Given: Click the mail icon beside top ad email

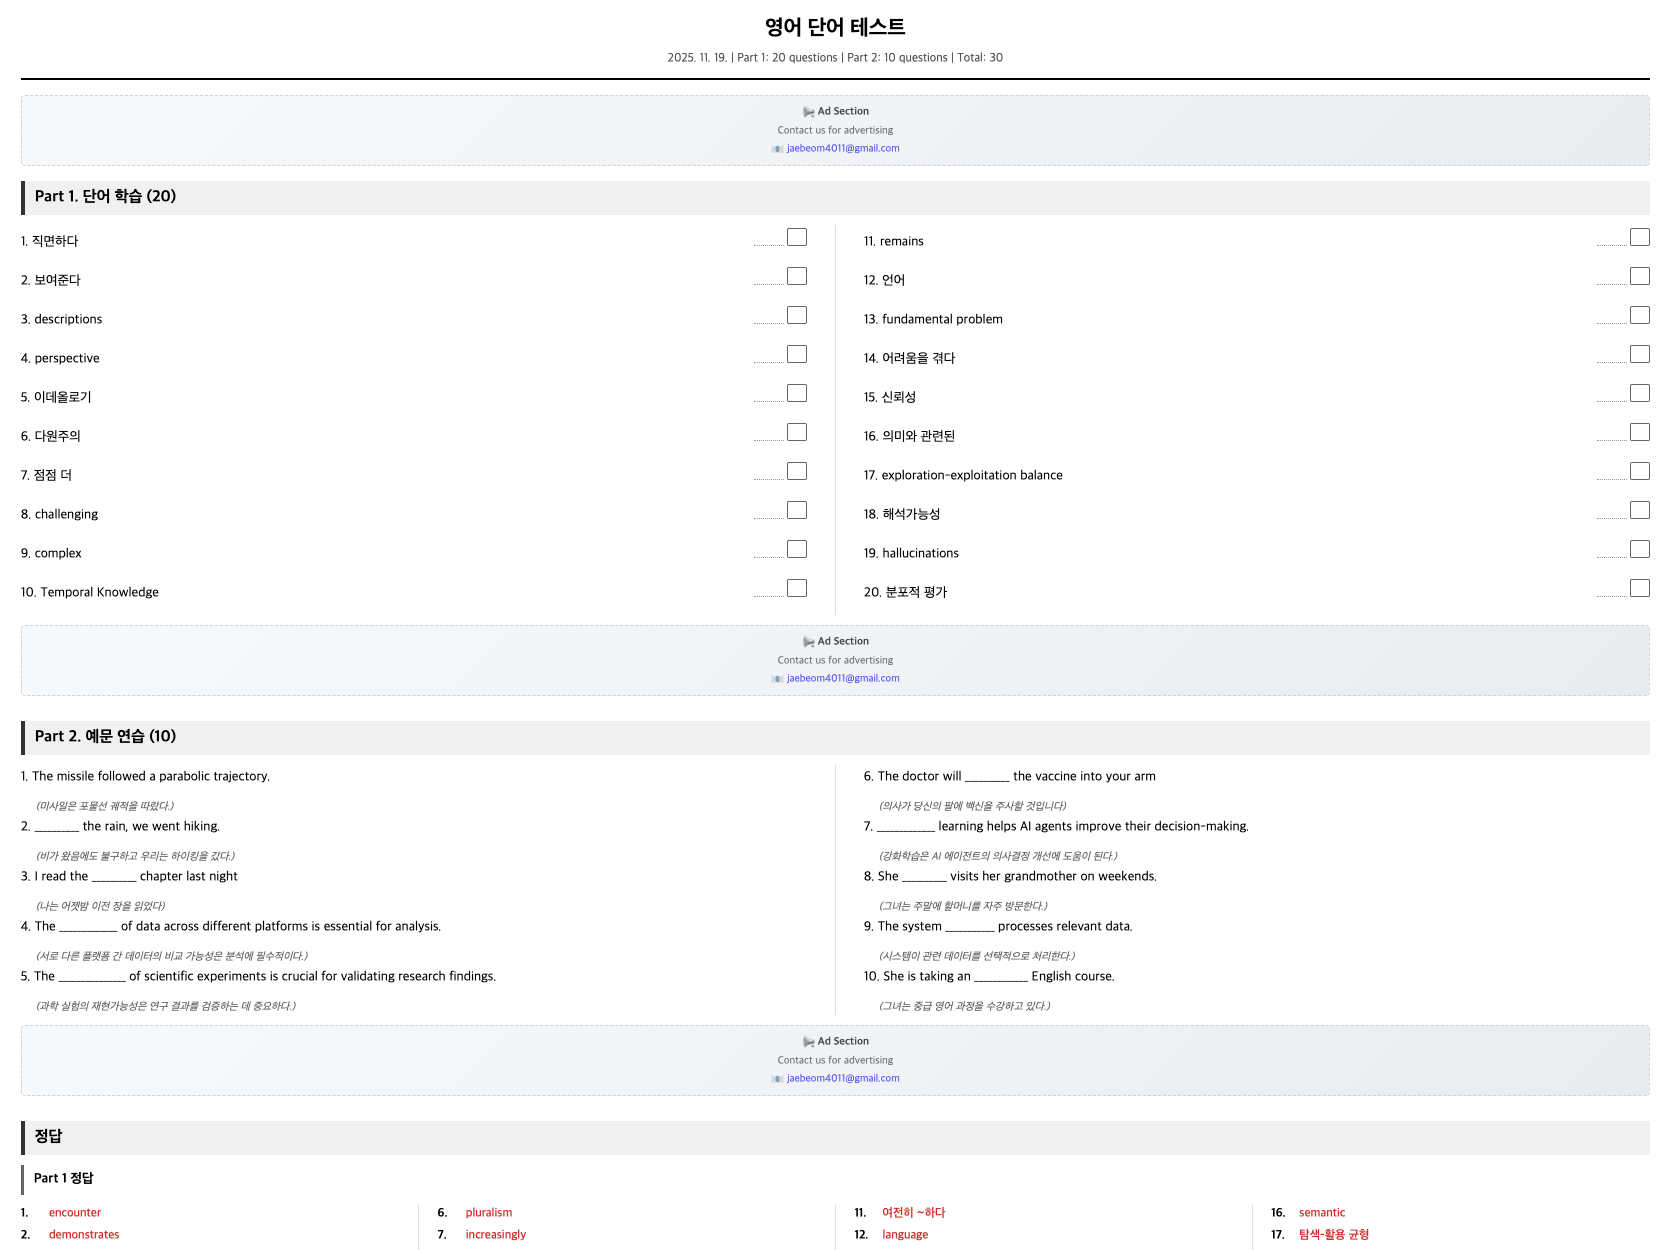Looking at the screenshot, I should tap(777, 149).
